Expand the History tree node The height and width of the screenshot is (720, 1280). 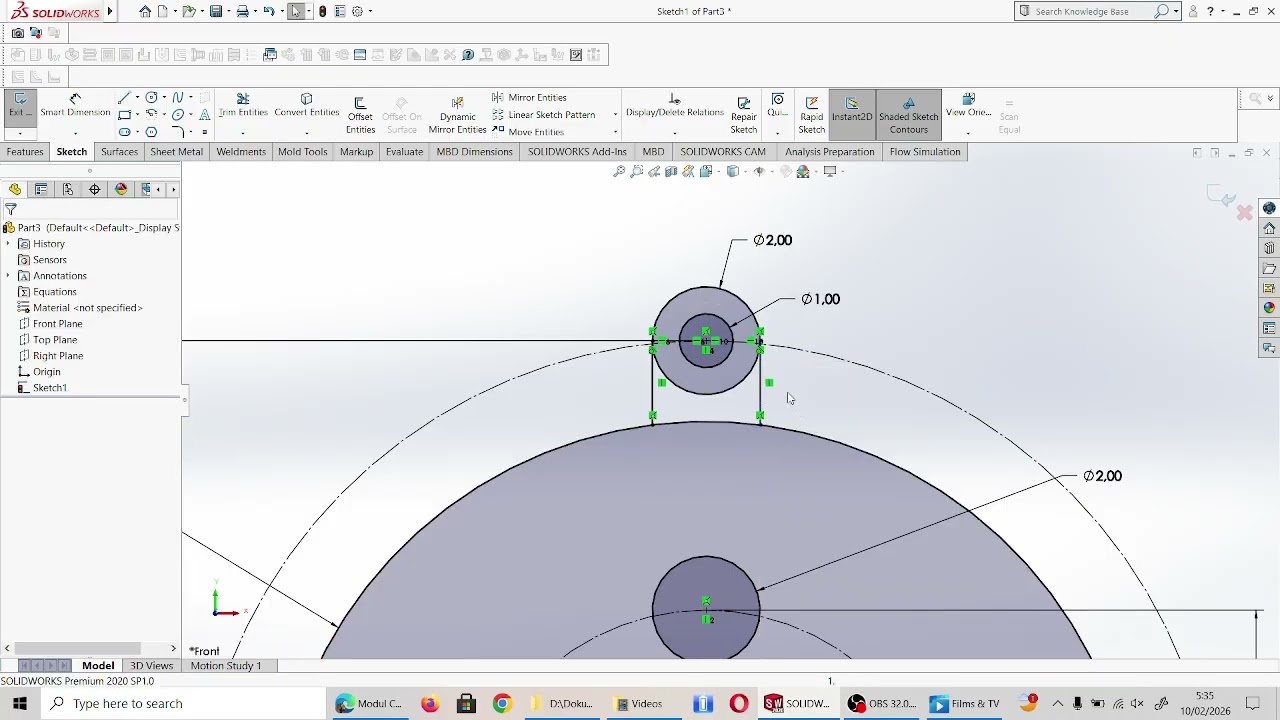pyautogui.click(x=8, y=244)
